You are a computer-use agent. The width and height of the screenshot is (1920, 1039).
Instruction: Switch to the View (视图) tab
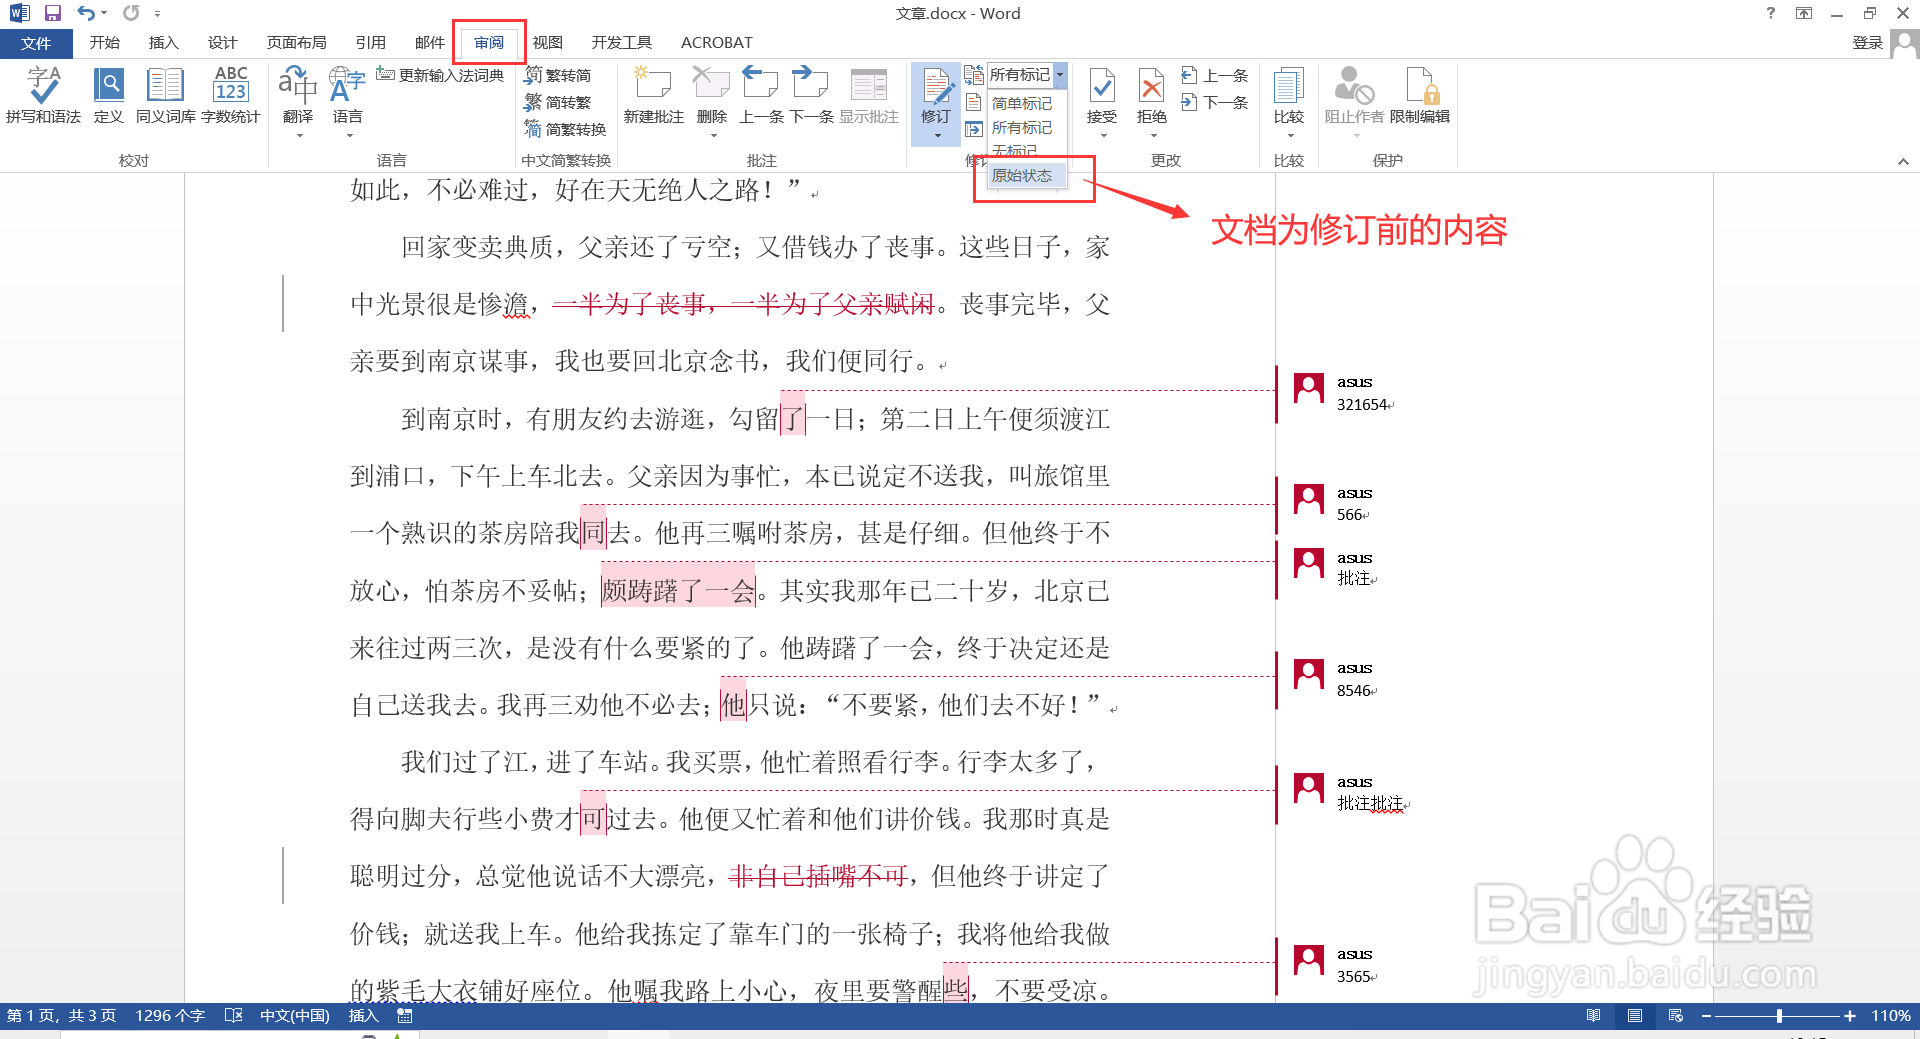coord(547,43)
